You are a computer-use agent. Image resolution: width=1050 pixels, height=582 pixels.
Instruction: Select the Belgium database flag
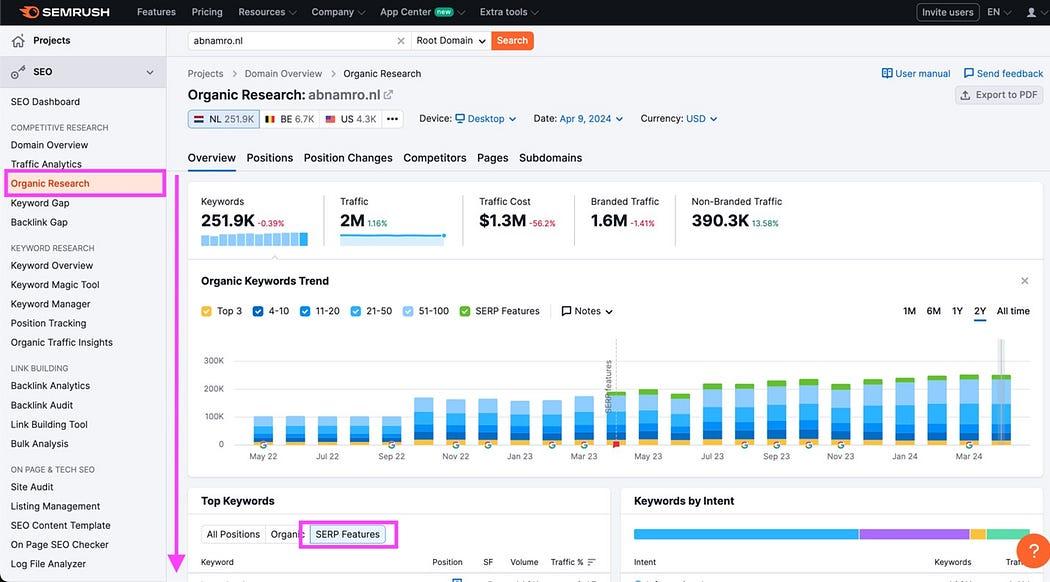270,119
